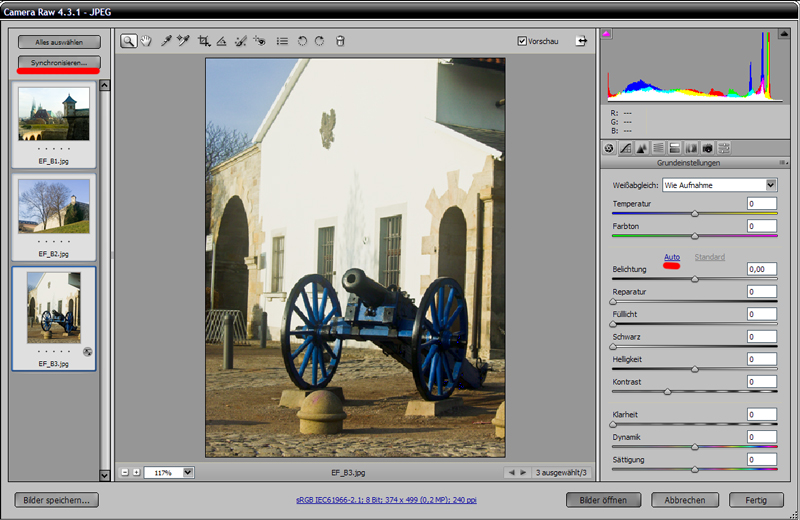This screenshot has height=520, width=800.
Task: Pick the White Balance eyedropper tool
Action: click(166, 41)
